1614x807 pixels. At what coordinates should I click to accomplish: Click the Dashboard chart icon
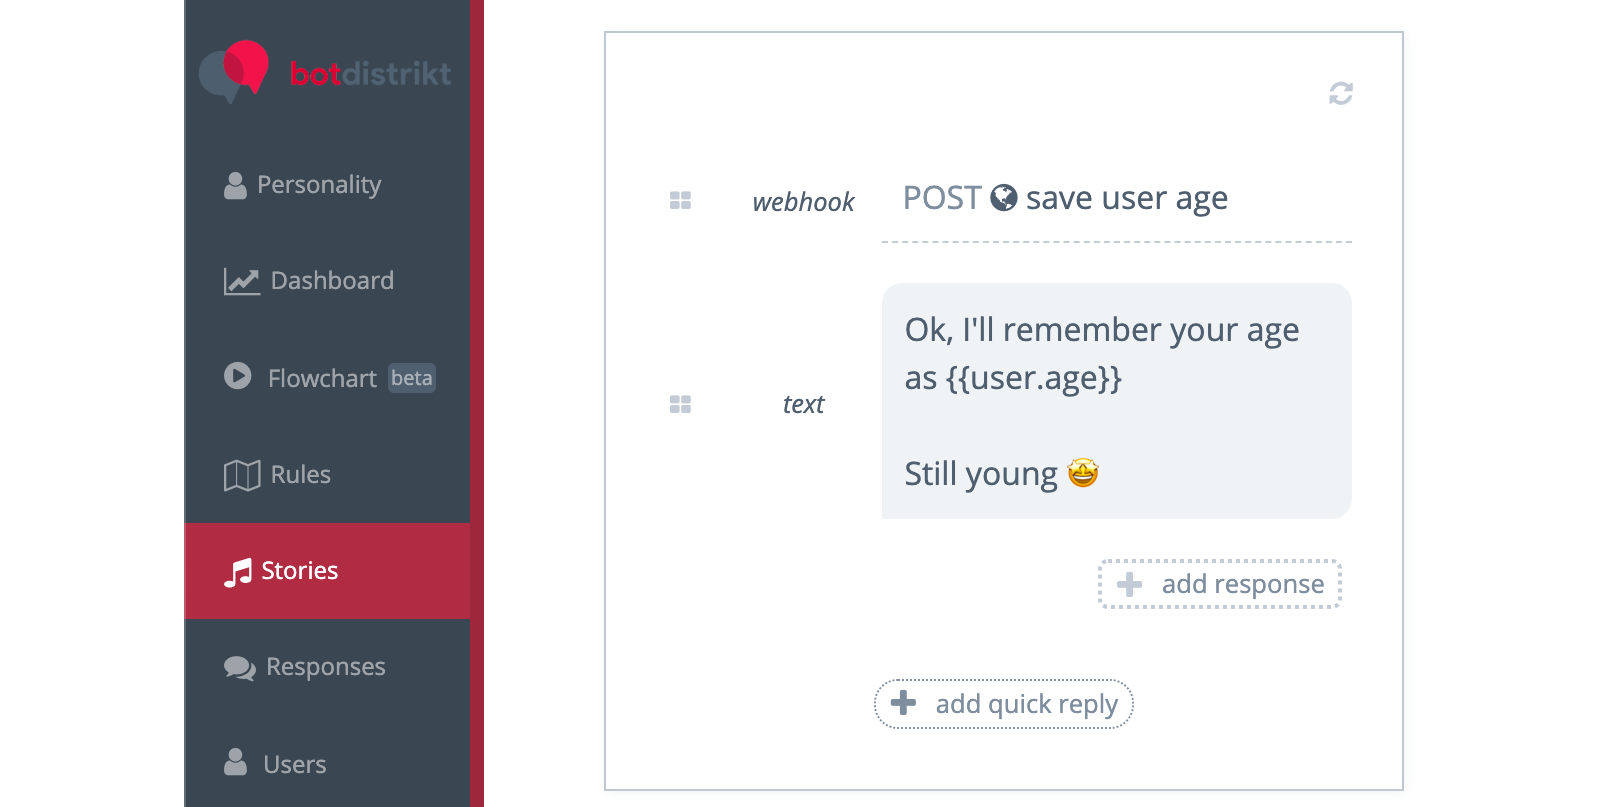coord(241,281)
